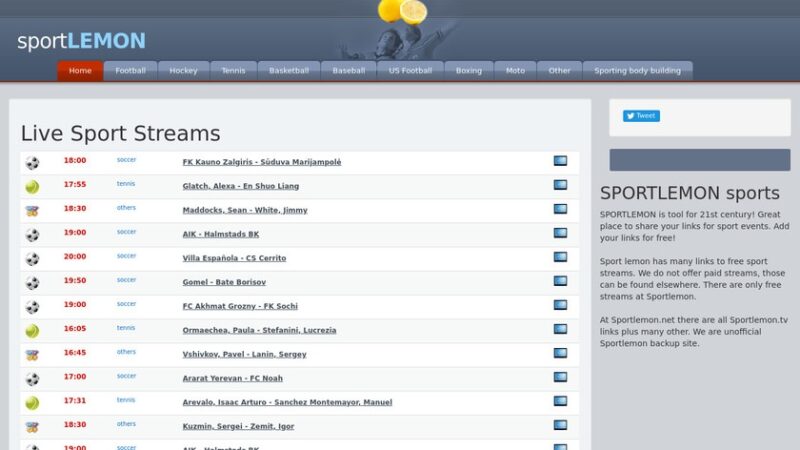Click the soccer ball icon for Gomel - Bate Borisov row

[32, 283]
